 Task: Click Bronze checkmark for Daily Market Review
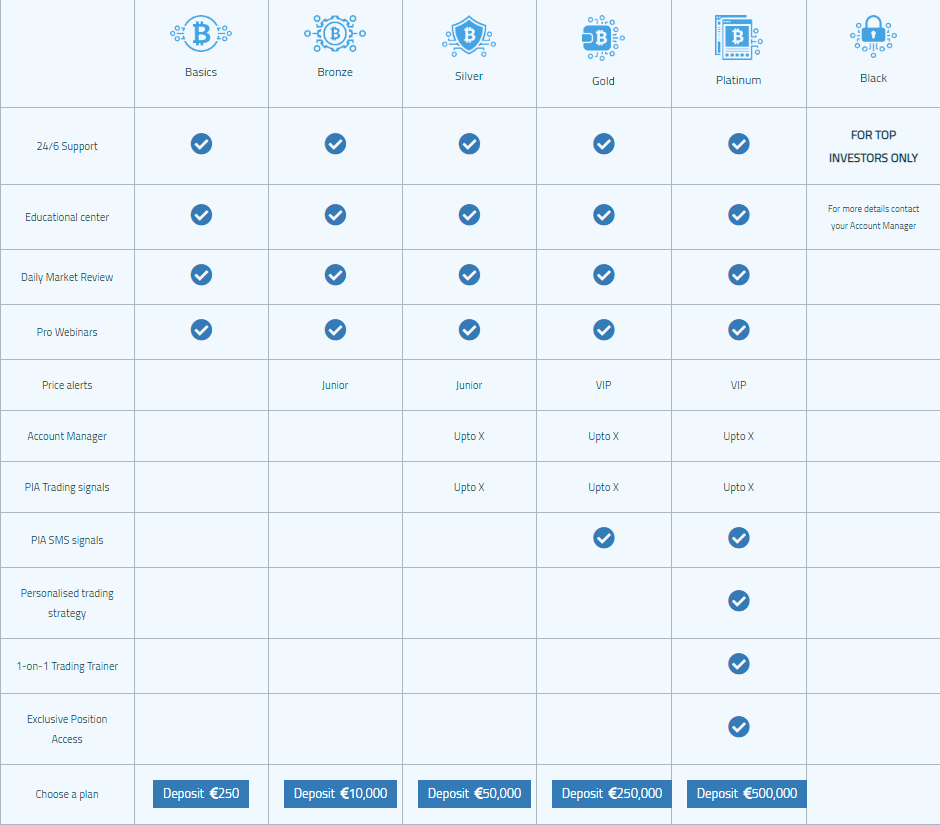coord(335,275)
